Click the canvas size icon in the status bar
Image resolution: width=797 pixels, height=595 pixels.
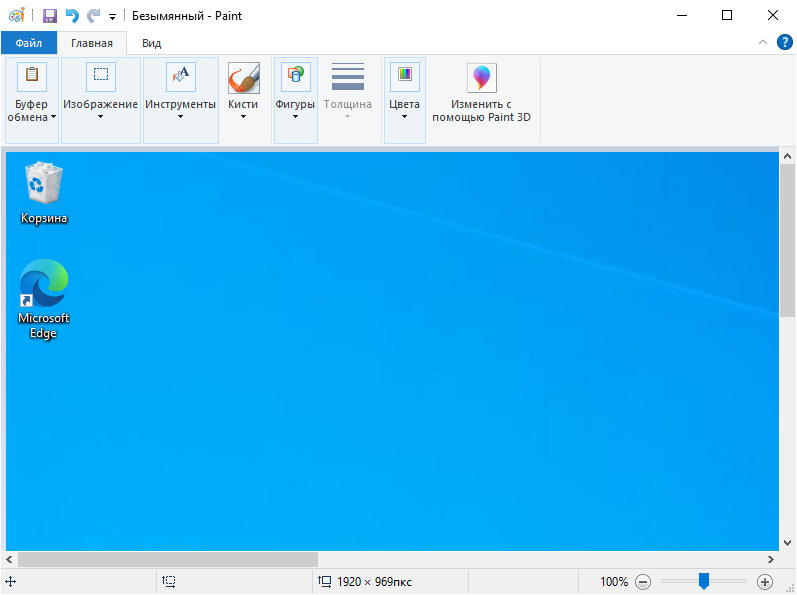point(325,582)
